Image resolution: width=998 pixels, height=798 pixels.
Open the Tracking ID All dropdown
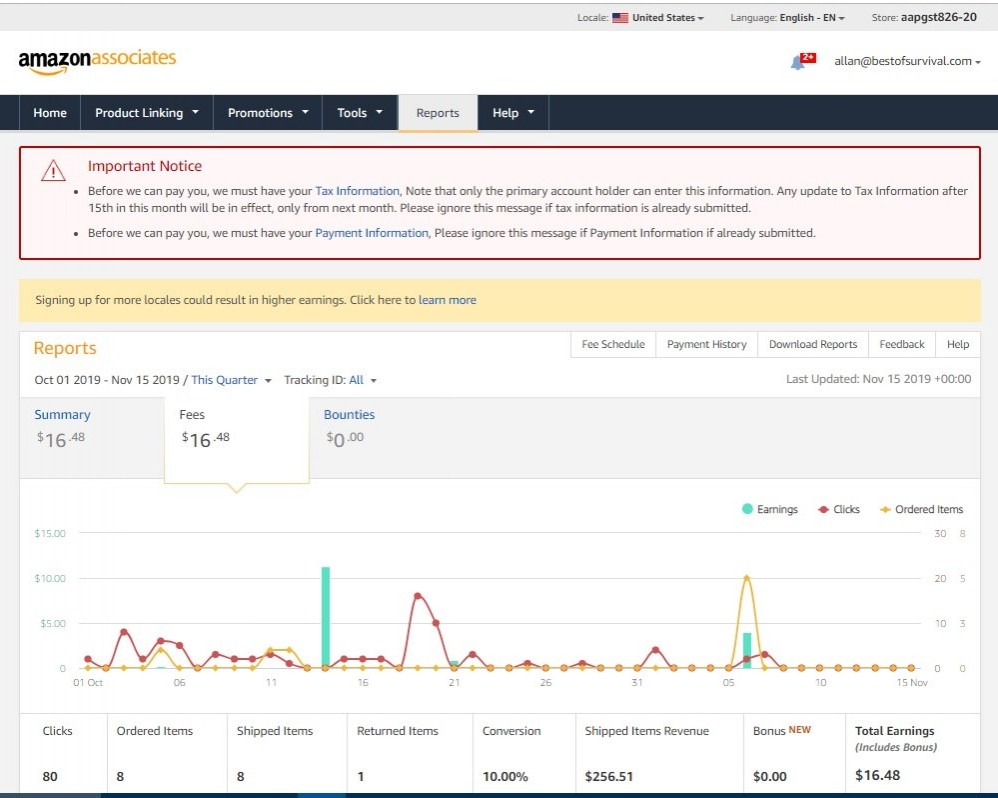pos(362,380)
